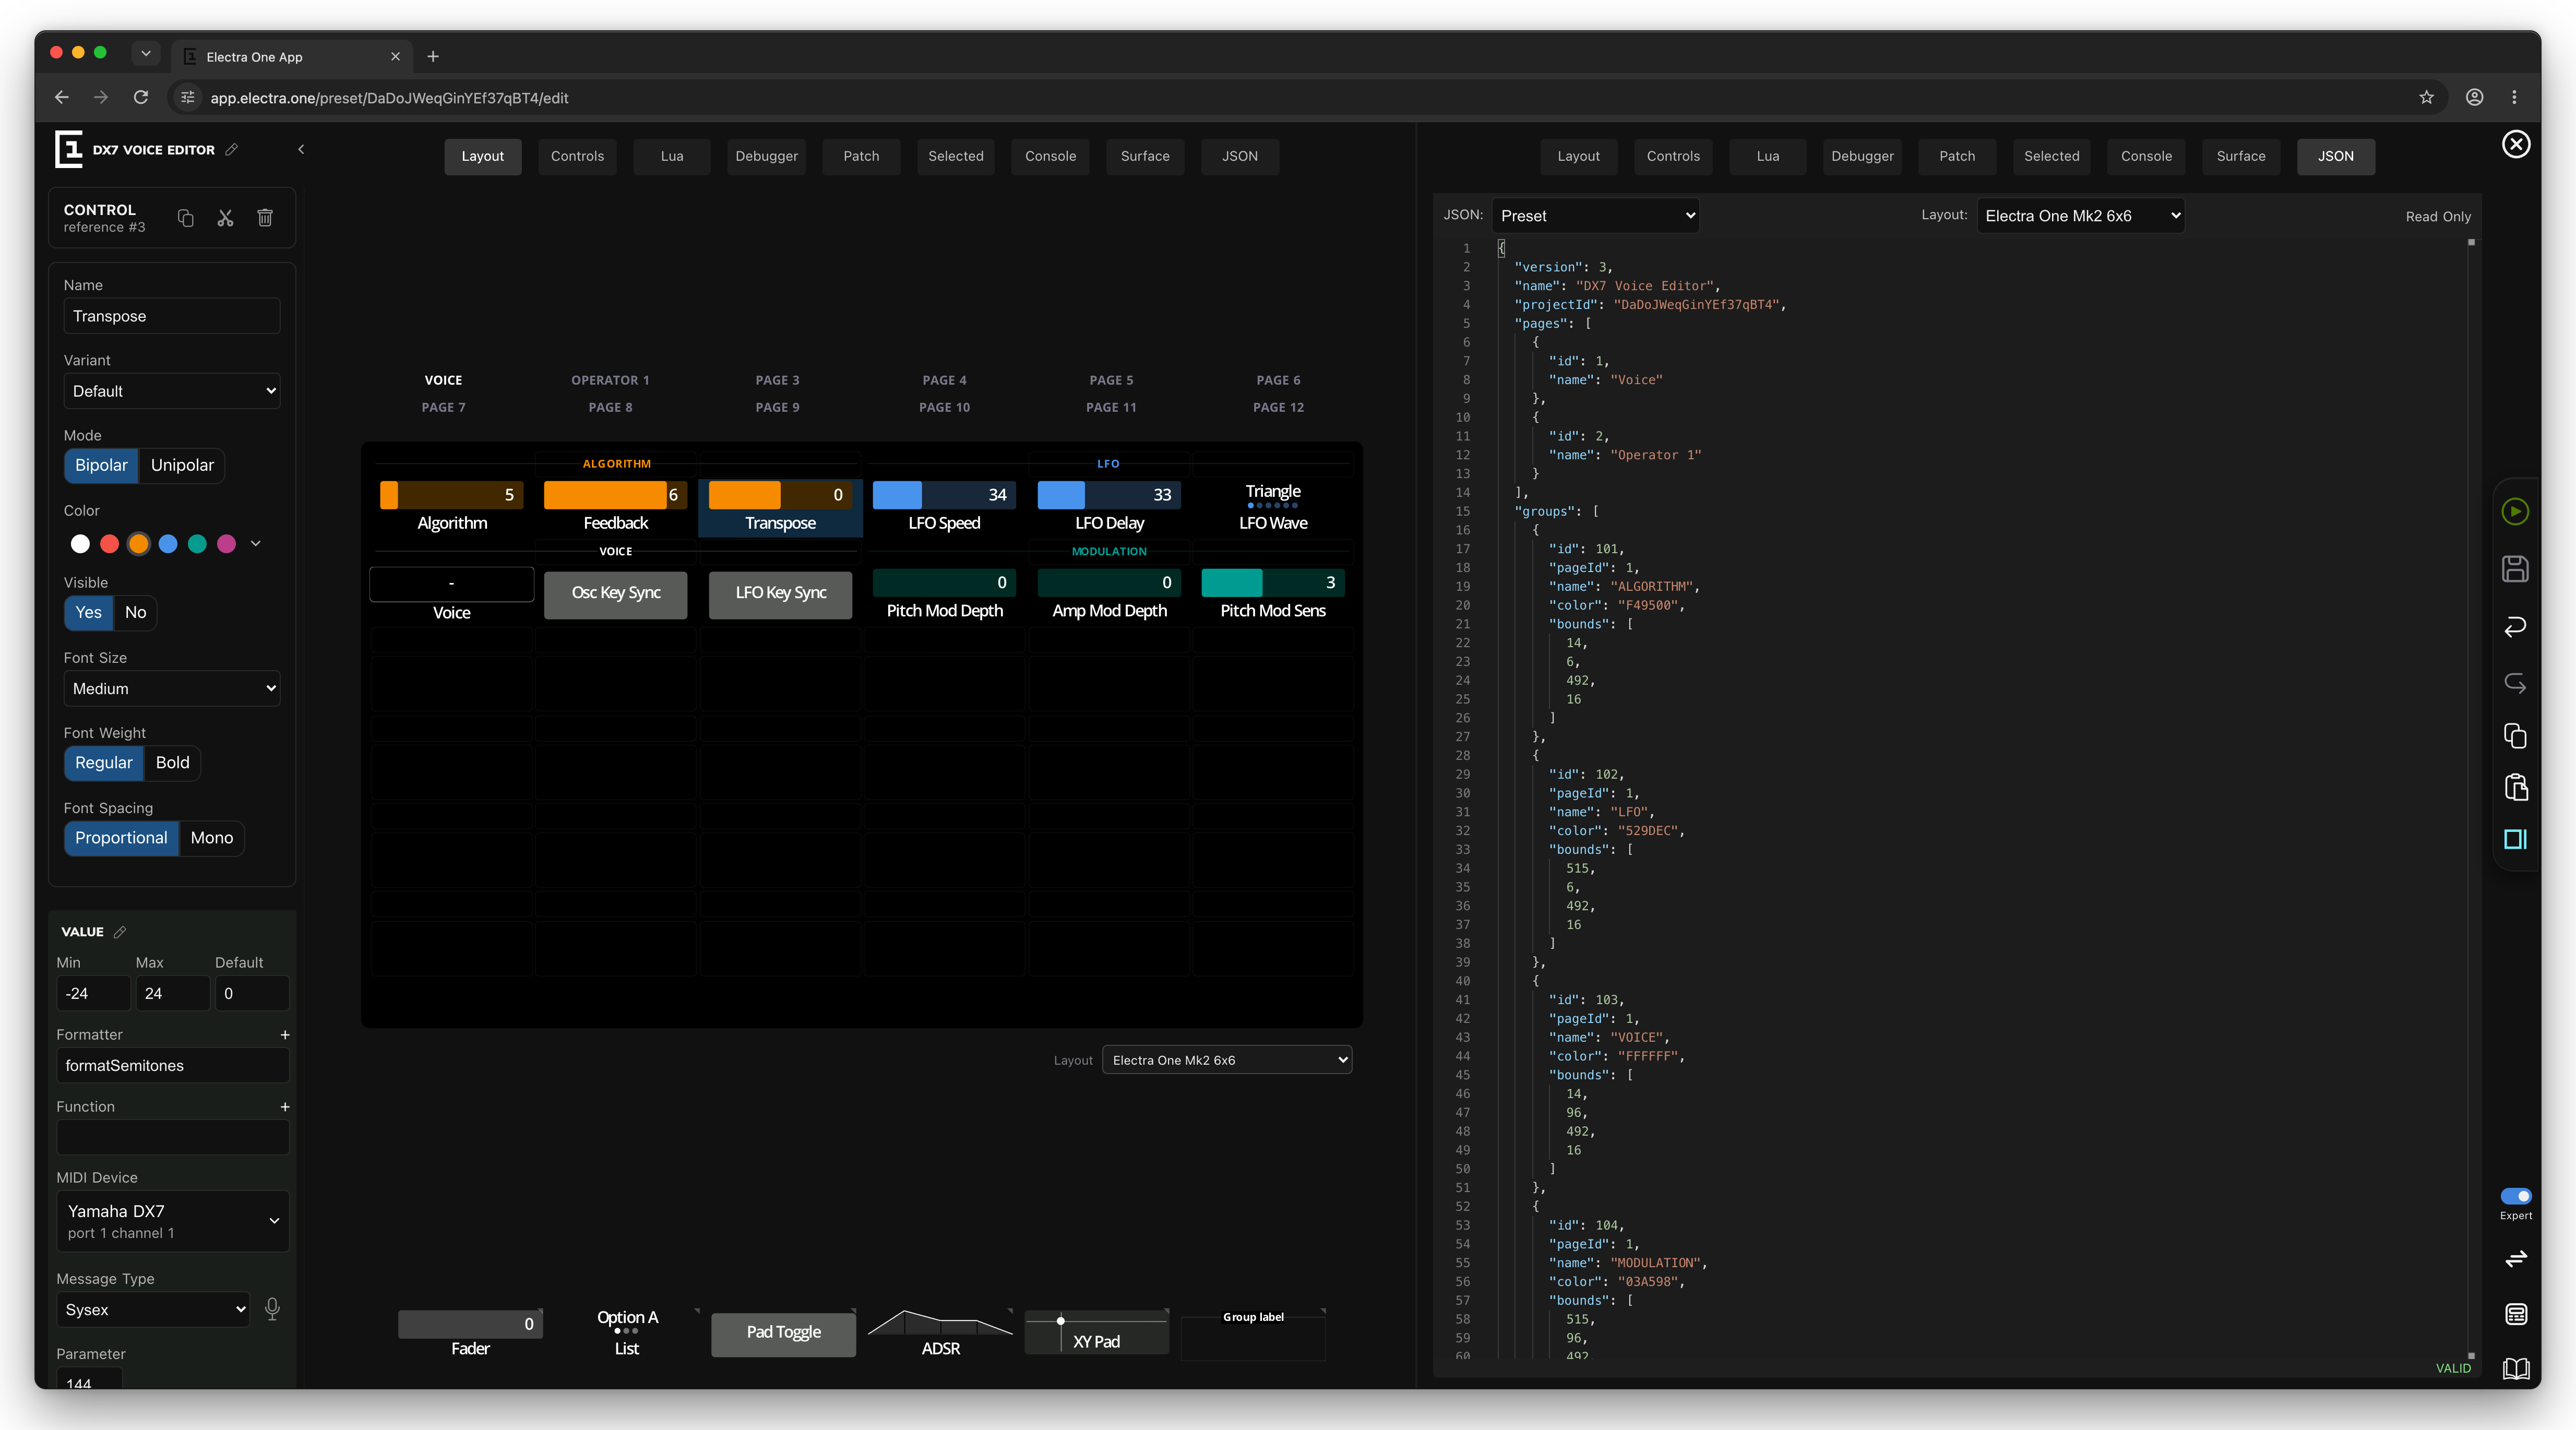Open the JSON Preset dropdown
The width and height of the screenshot is (2576, 1430).
pyautogui.click(x=1595, y=216)
